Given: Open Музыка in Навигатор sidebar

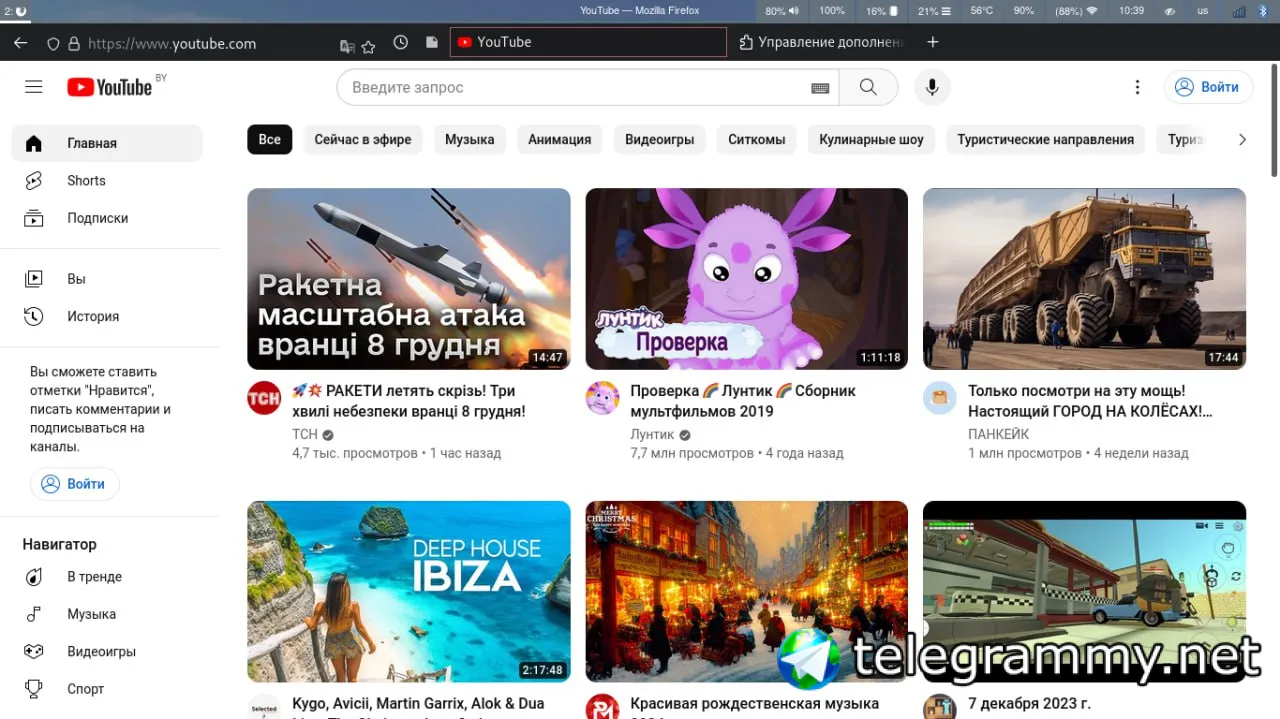Looking at the screenshot, I should coord(107,614).
